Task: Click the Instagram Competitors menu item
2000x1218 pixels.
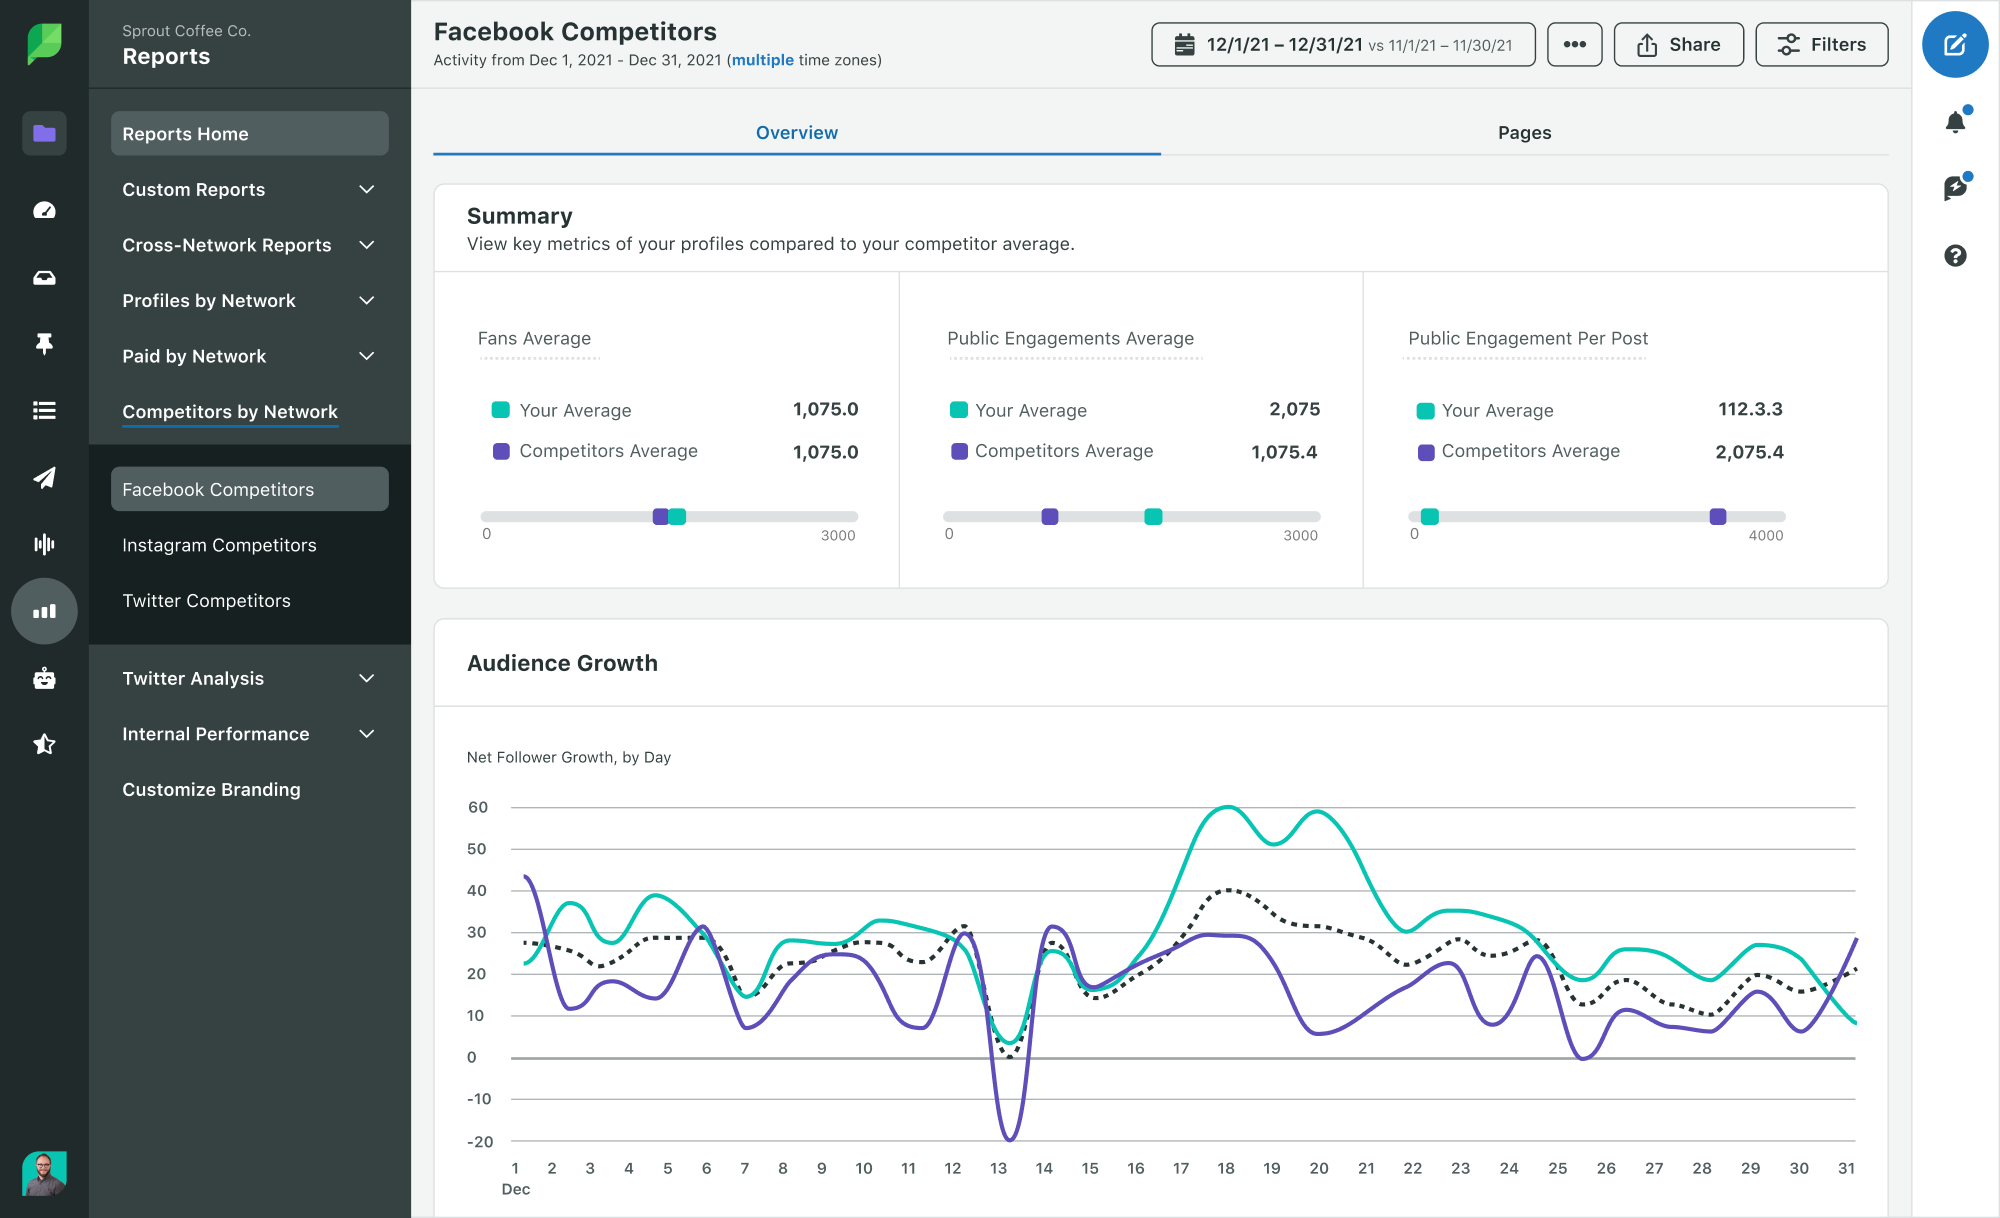Action: (x=219, y=544)
